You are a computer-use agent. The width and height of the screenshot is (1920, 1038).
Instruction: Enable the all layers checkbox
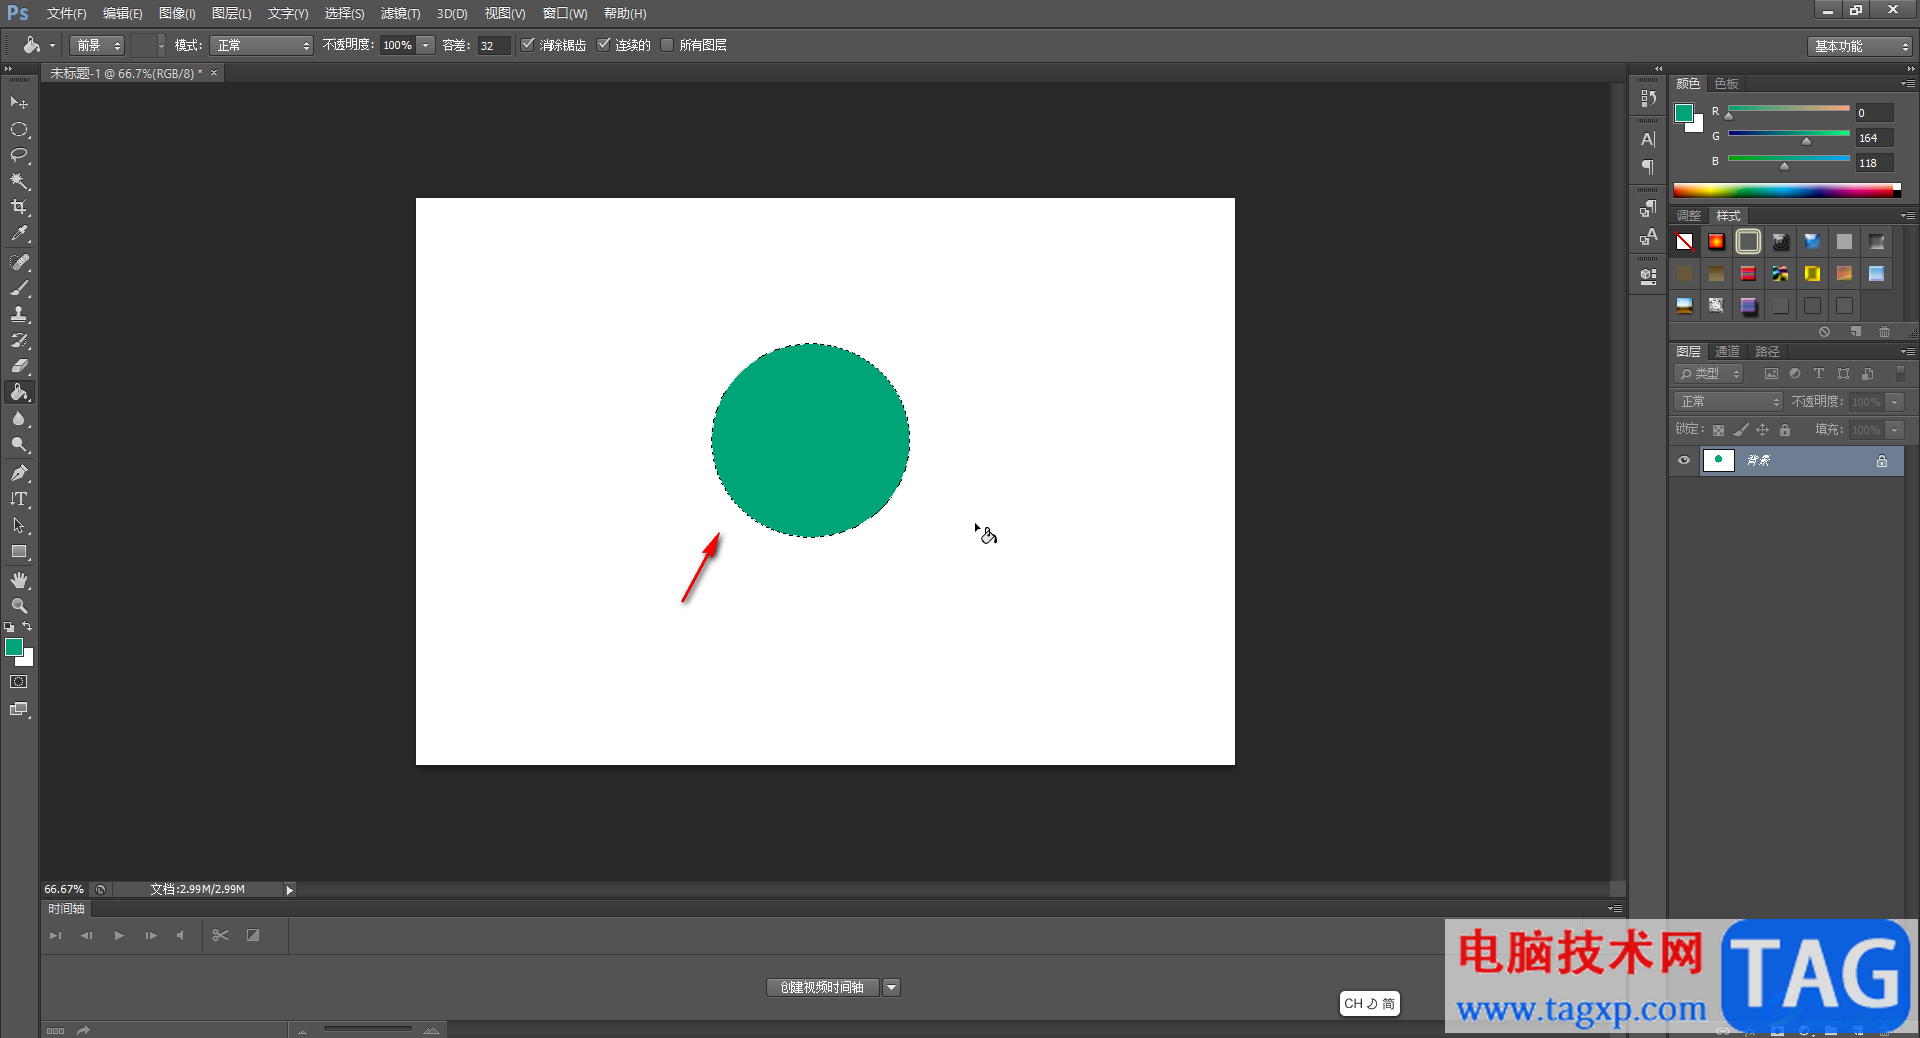(x=667, y=45)
